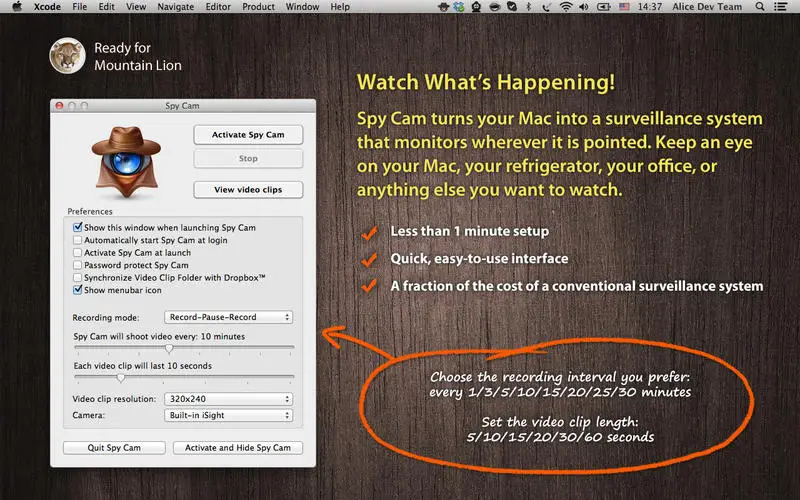
Task: Open Spotlight search magnifier
Action: (760, 7)
